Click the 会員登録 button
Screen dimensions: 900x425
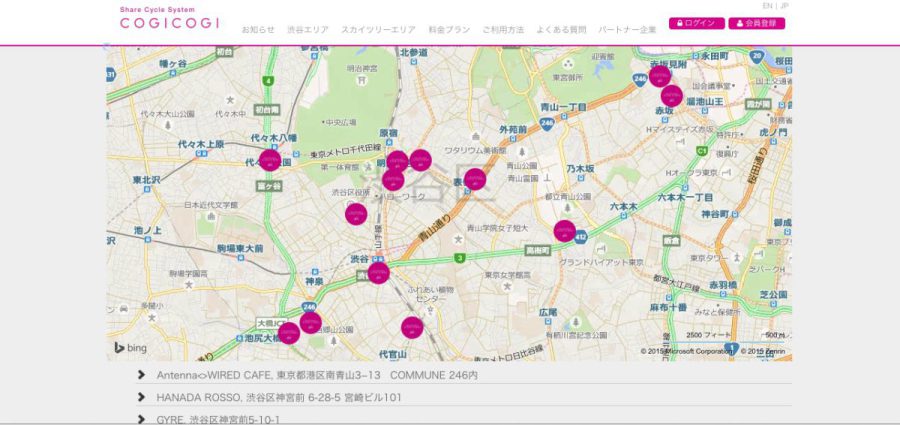pyautogui.click(x=757, y=24)
